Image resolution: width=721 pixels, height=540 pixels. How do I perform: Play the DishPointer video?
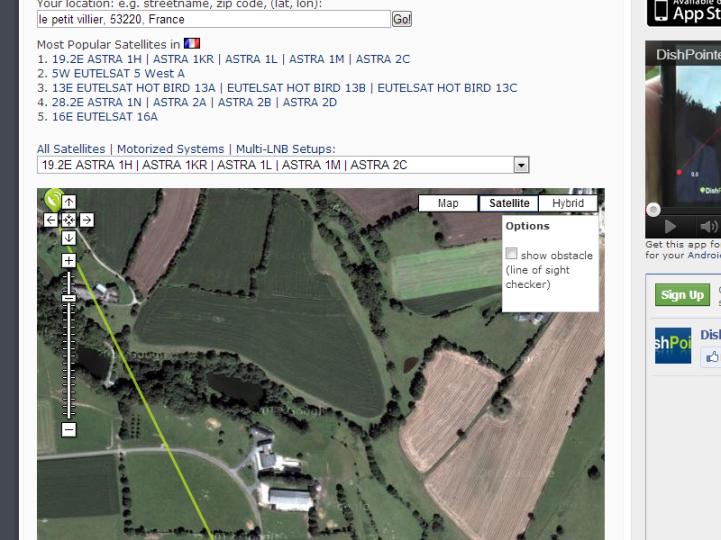[670, 226]
